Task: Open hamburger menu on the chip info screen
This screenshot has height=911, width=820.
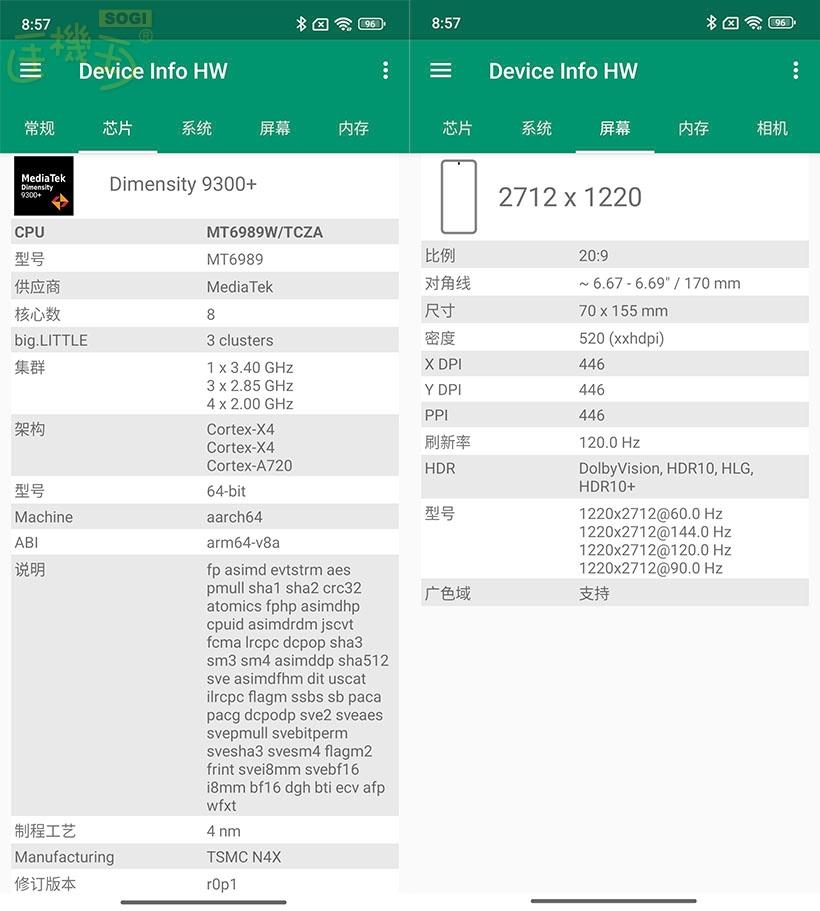Action: point(31,70)
